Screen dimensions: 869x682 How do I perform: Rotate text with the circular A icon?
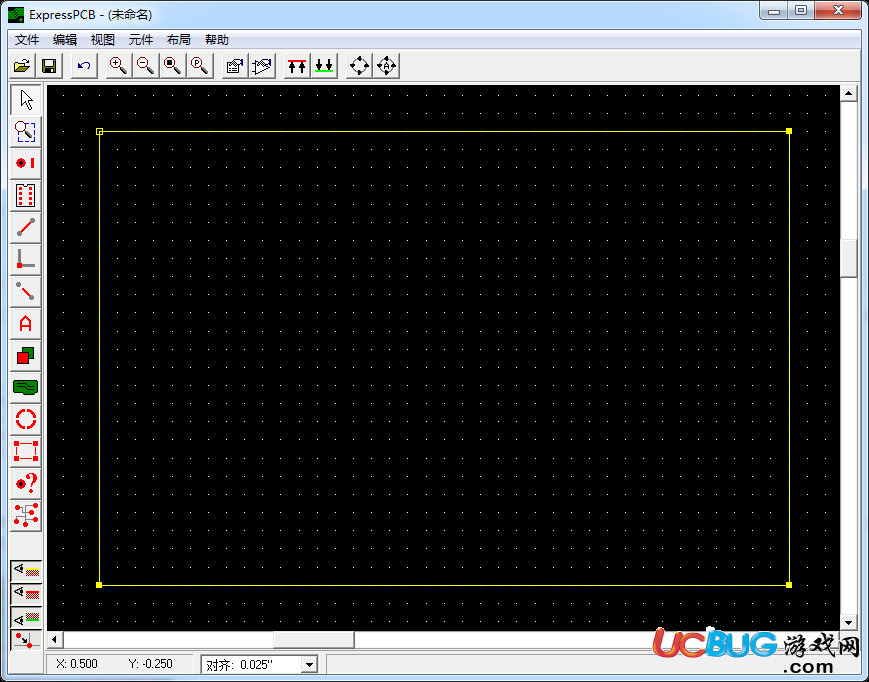386,66
